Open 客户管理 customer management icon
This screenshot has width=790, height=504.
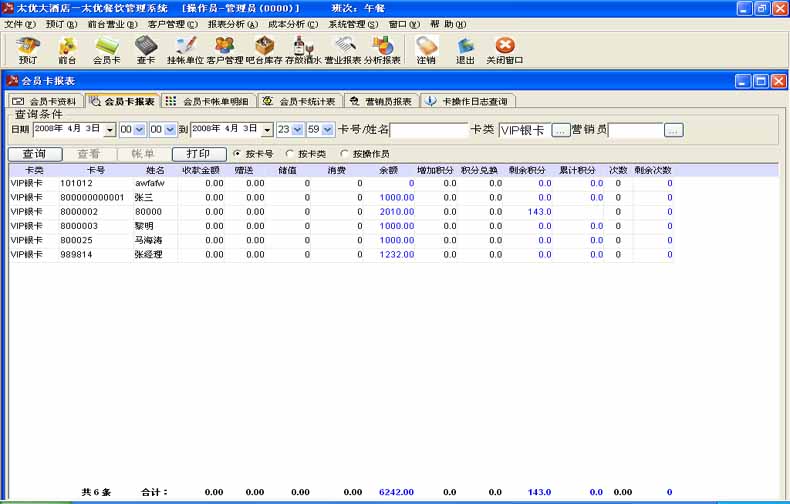click(x=225, y=48)
